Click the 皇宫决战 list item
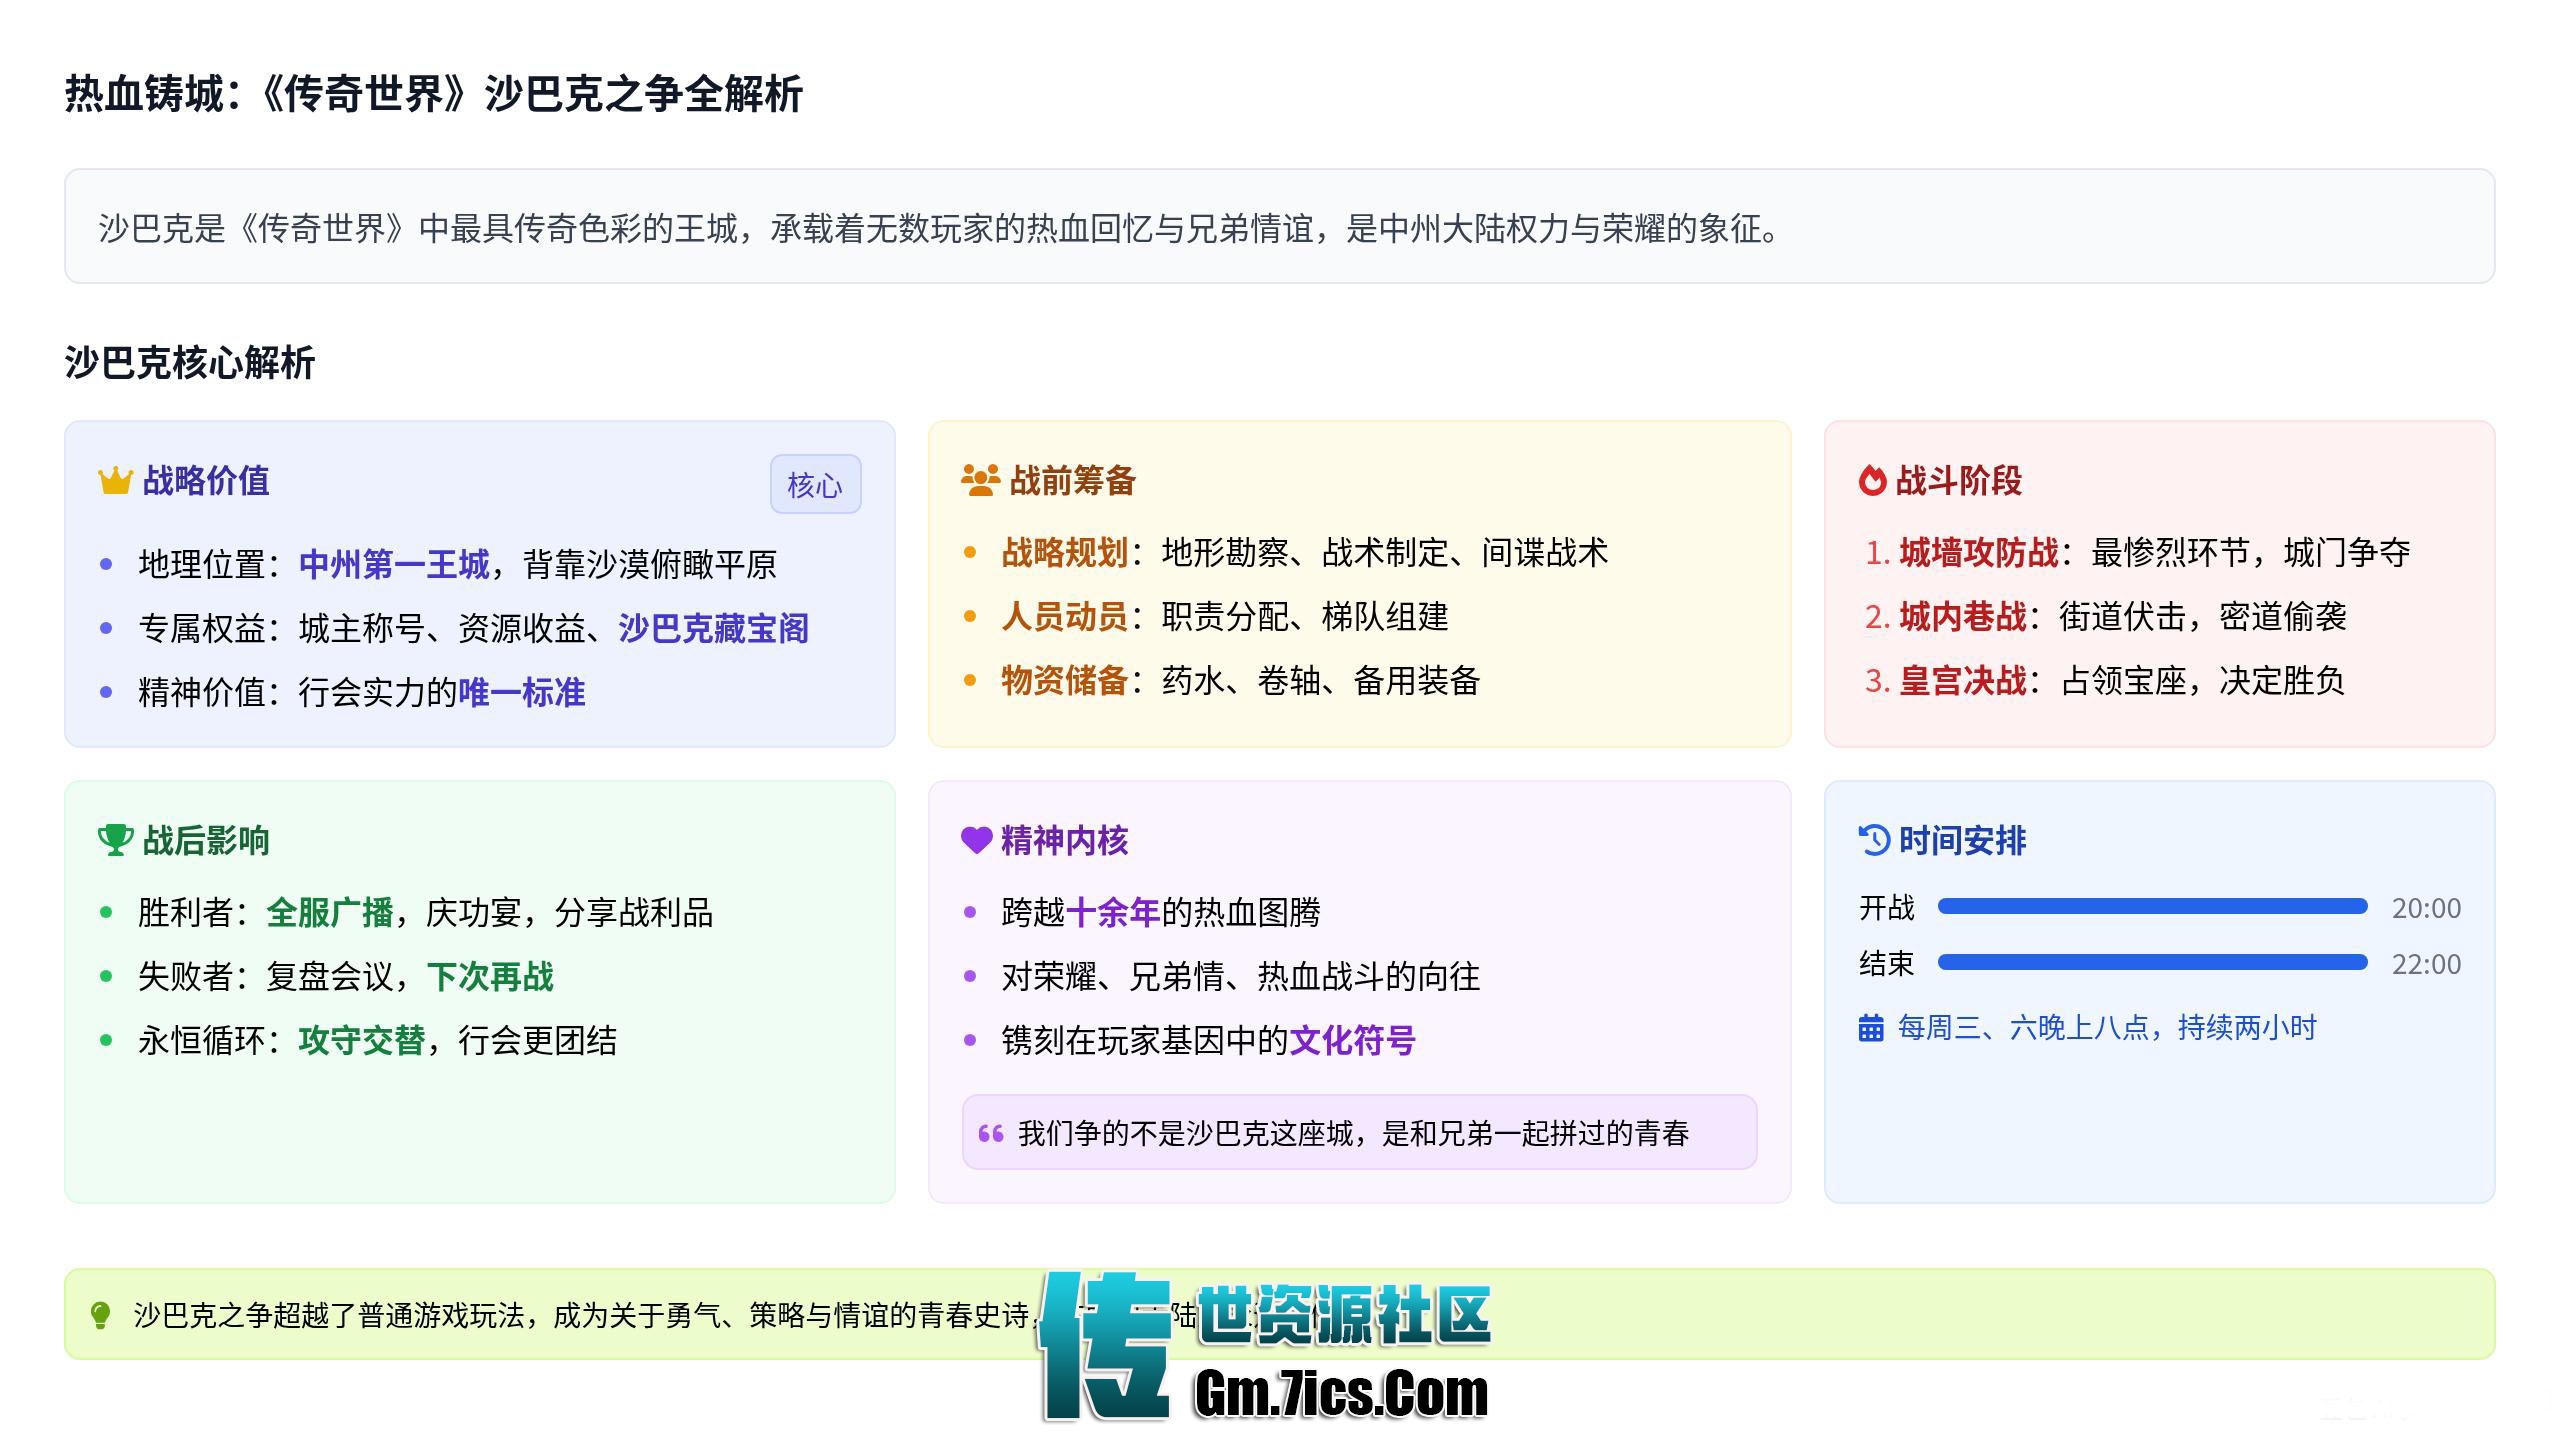 (1962, 681)
